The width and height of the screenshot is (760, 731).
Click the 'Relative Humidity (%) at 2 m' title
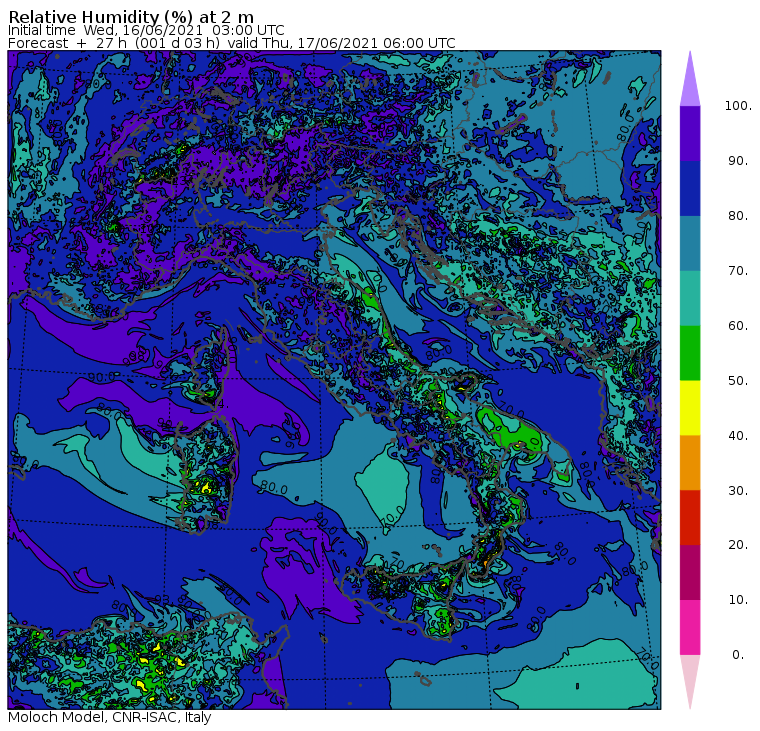131,17
